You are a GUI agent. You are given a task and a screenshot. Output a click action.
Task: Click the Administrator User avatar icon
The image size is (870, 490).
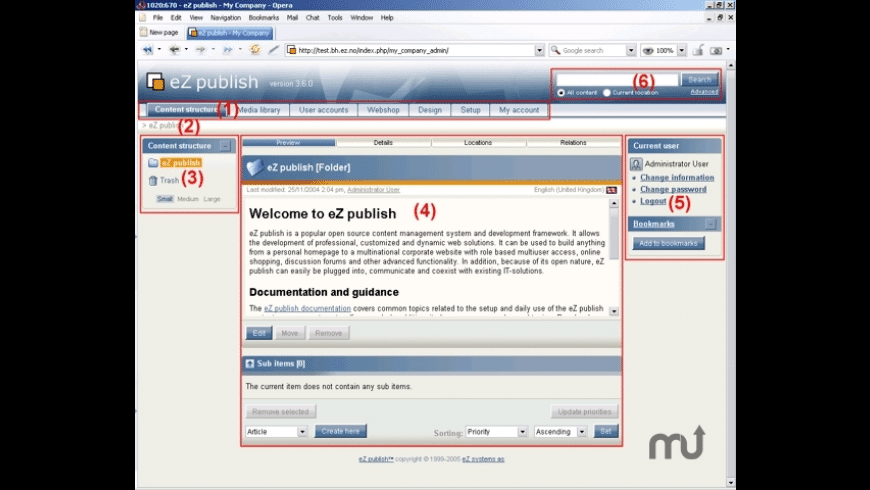pyautogui.click(x=636, y=164)
